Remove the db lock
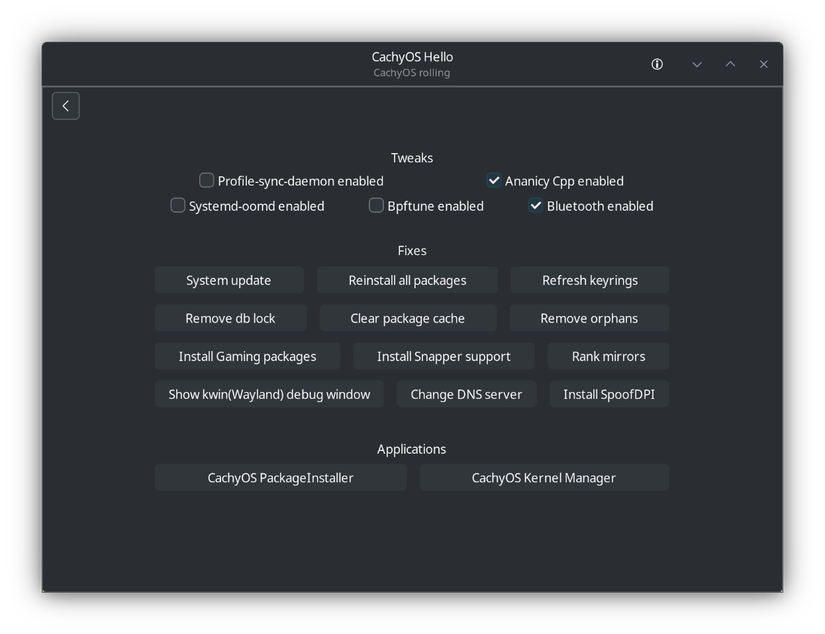 pos(230,317)
